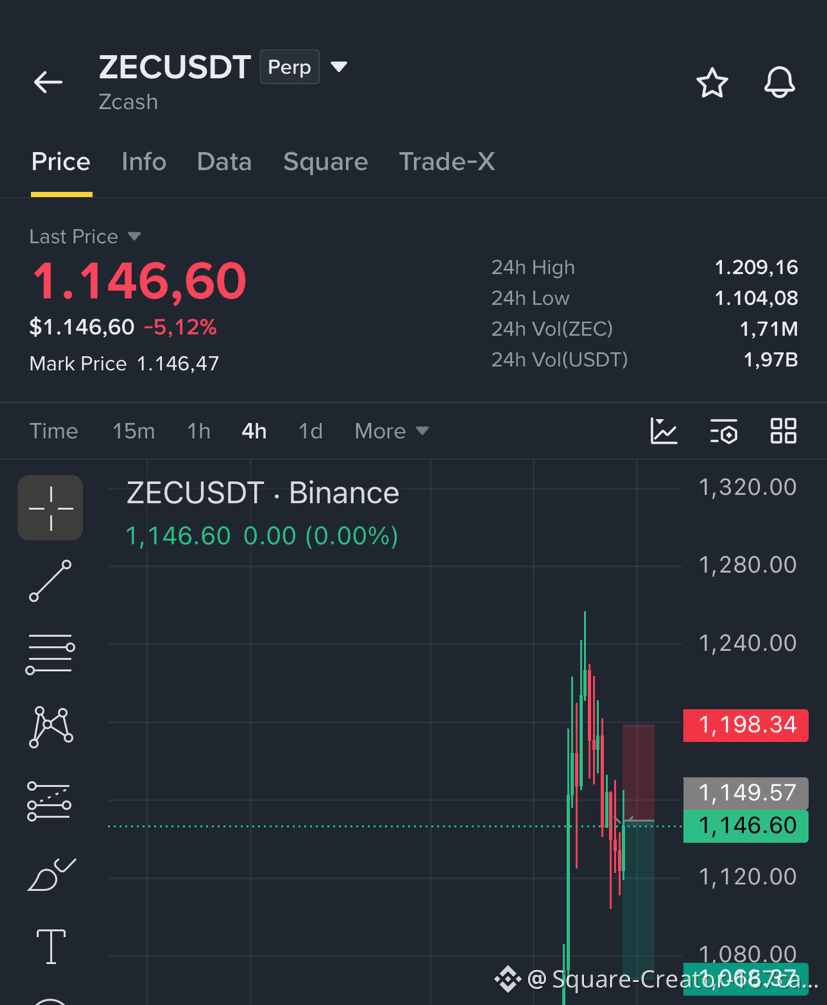827x1005 pixels.
Task: Switch to the Info tab
Action: click(x=144, y=162)
